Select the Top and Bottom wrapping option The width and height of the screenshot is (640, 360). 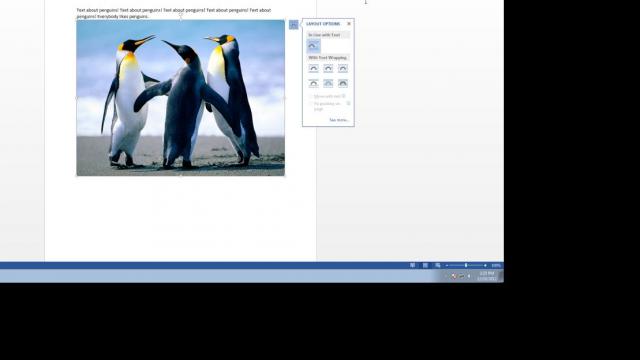[x=313, y=83]
